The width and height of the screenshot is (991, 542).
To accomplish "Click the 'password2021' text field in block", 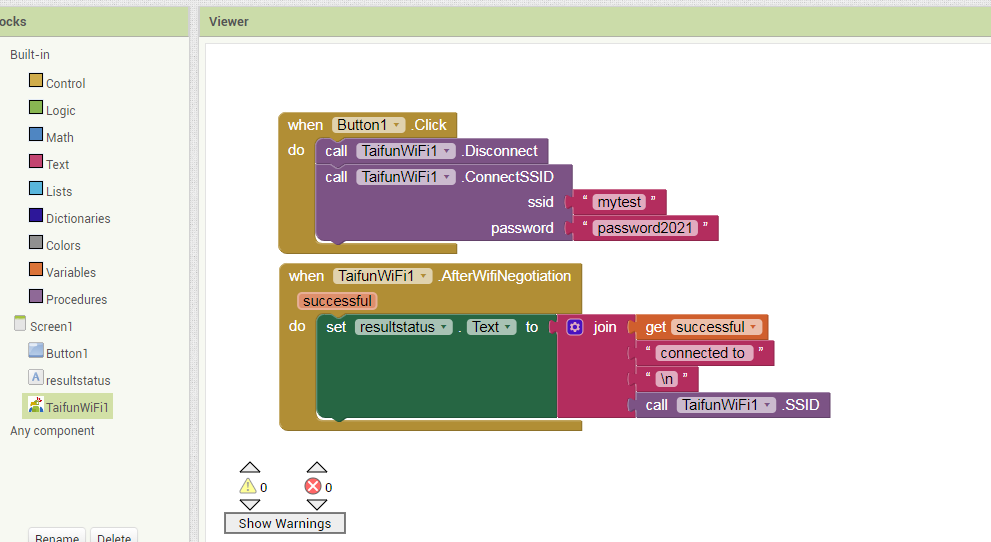I will pos(645,228).
